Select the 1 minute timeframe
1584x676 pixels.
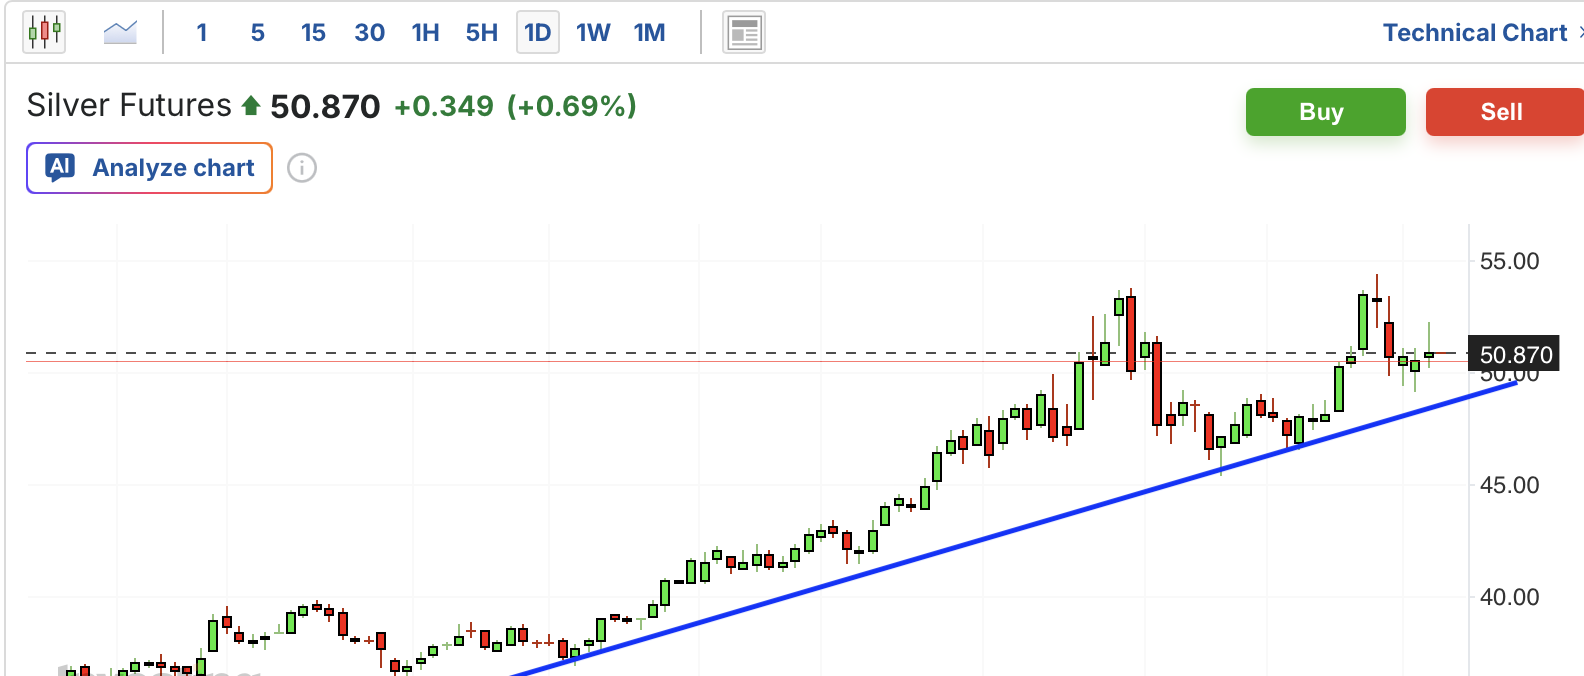tap(202, 33)
